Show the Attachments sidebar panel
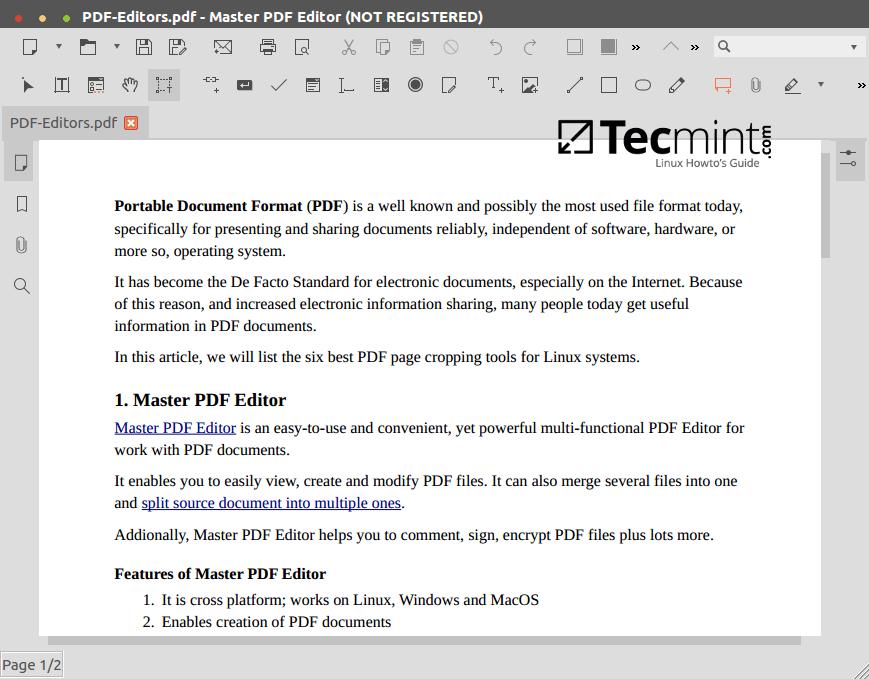The image size is (869, 679). click(20, 245)
